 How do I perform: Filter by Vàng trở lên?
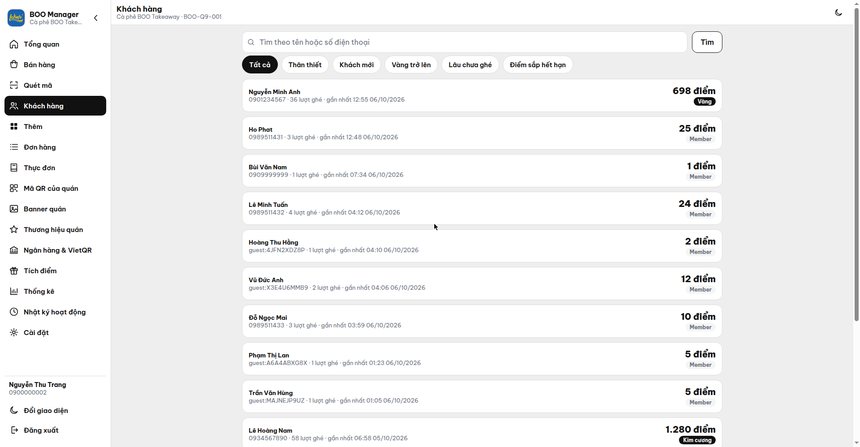tap(411, 65)
